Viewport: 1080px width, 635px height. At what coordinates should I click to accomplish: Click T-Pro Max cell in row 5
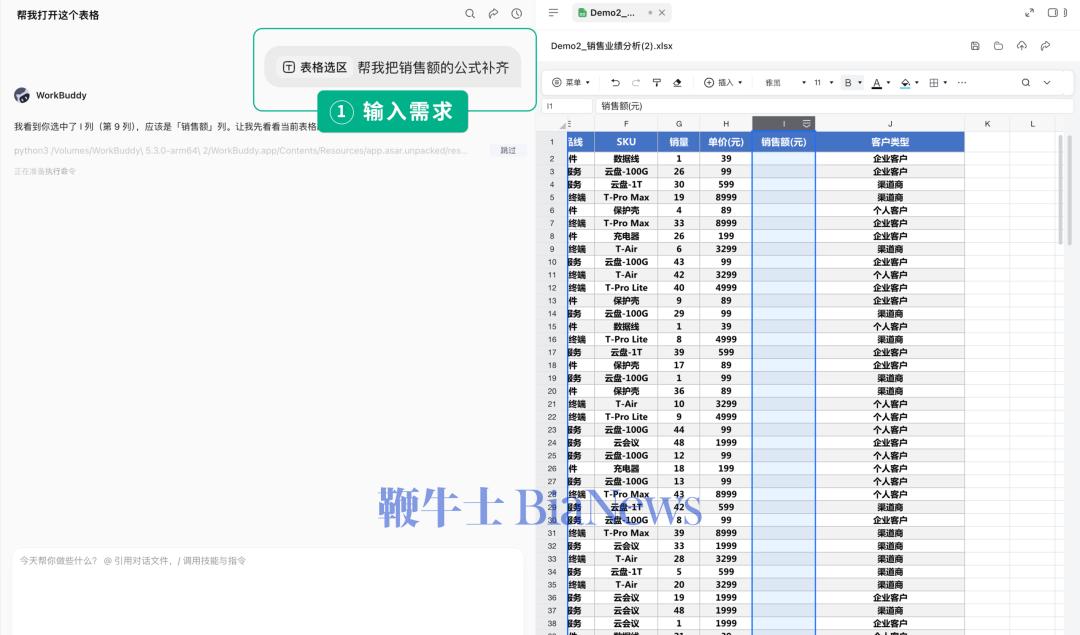pyautogui.click(x=625, y=197)
